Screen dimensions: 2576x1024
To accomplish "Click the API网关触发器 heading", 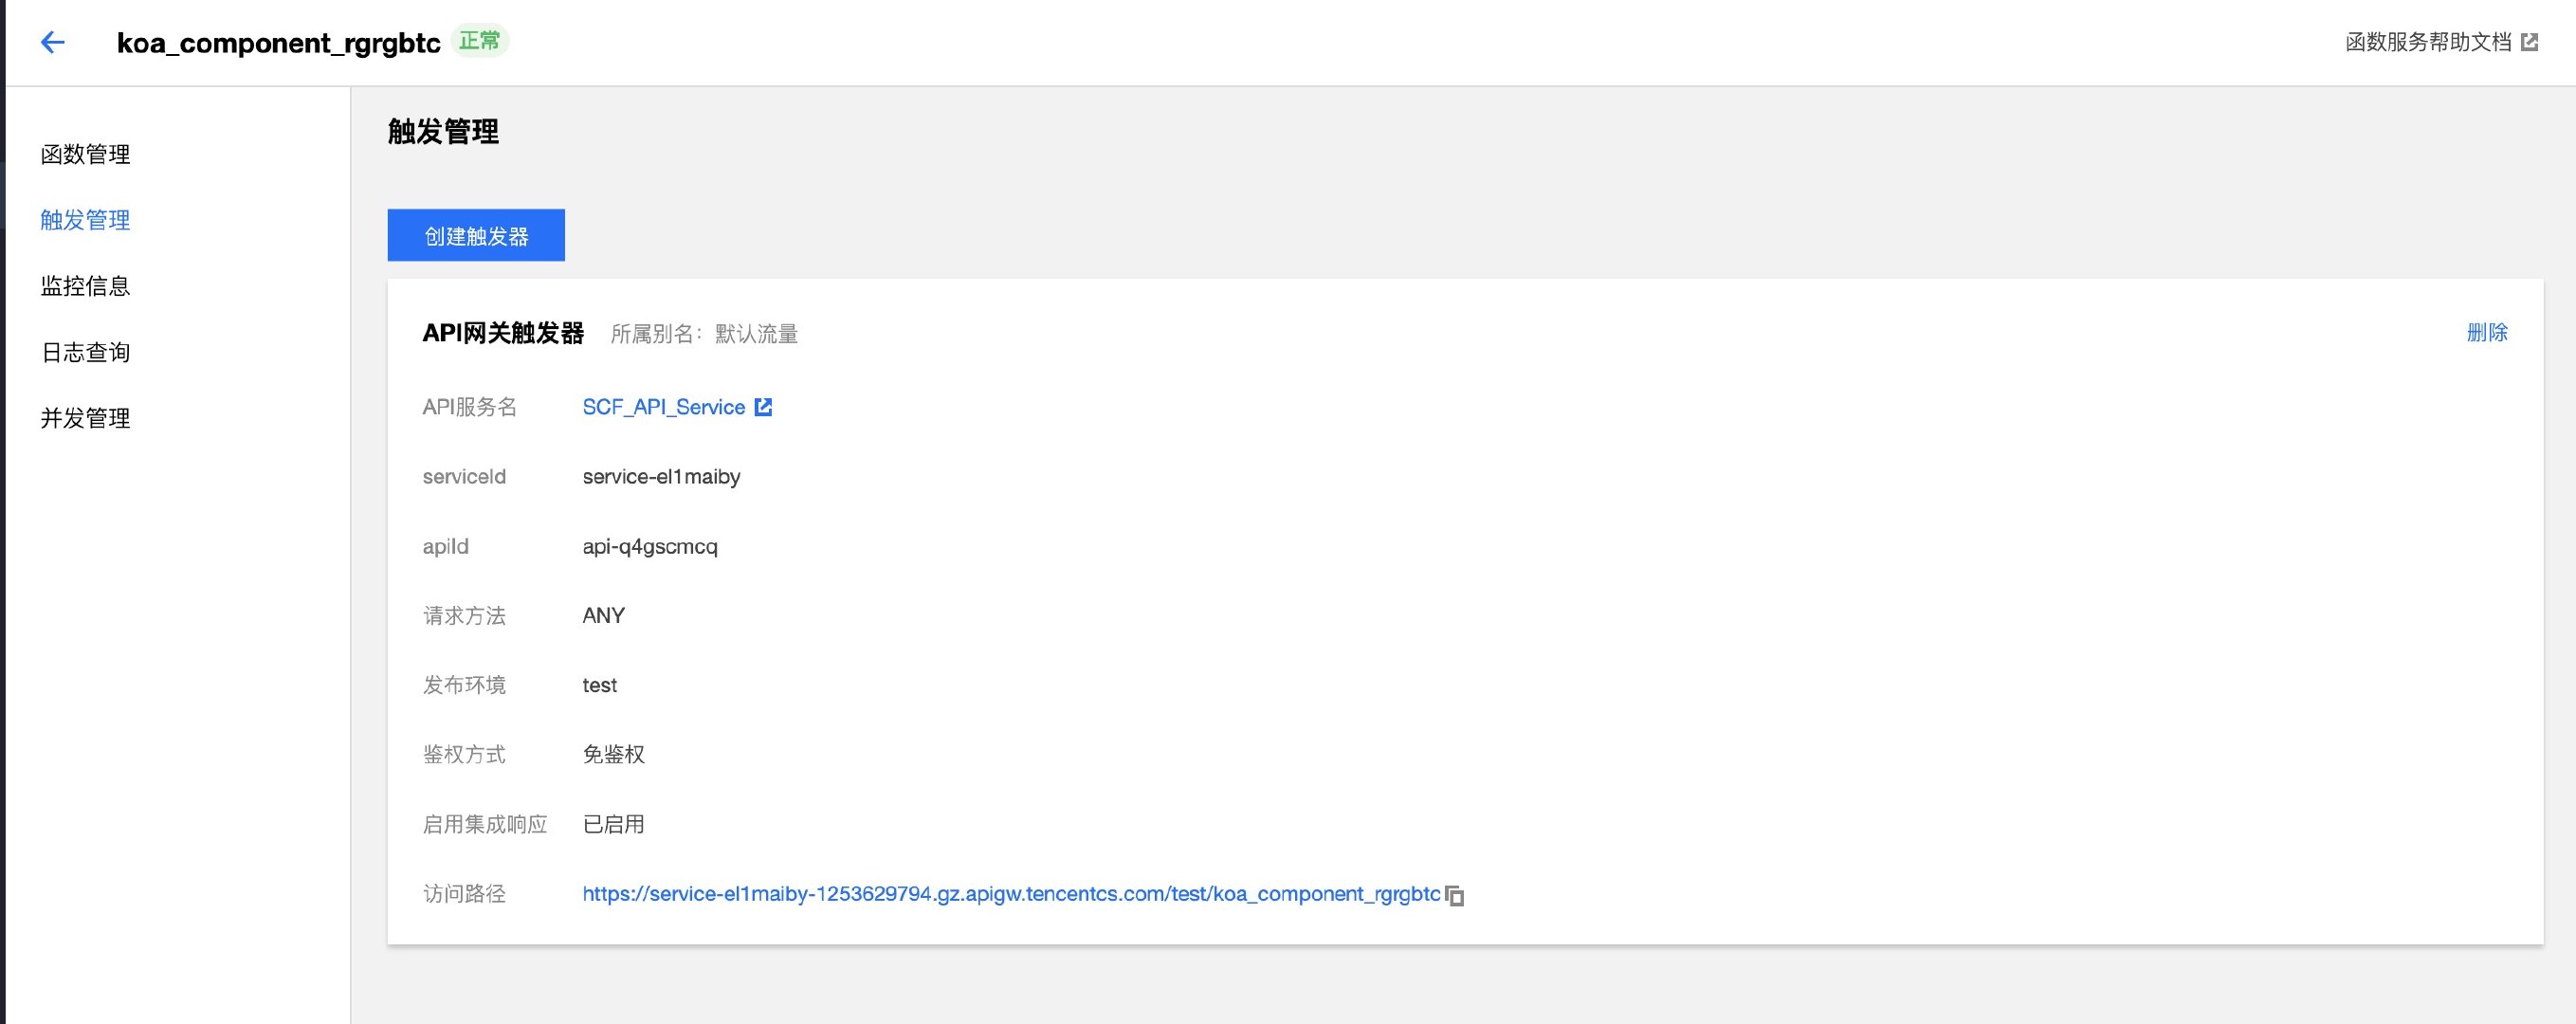I will 503,333.
